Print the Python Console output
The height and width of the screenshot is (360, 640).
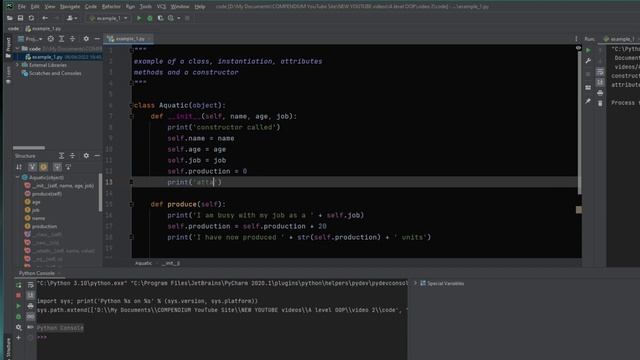coord(31,306)
